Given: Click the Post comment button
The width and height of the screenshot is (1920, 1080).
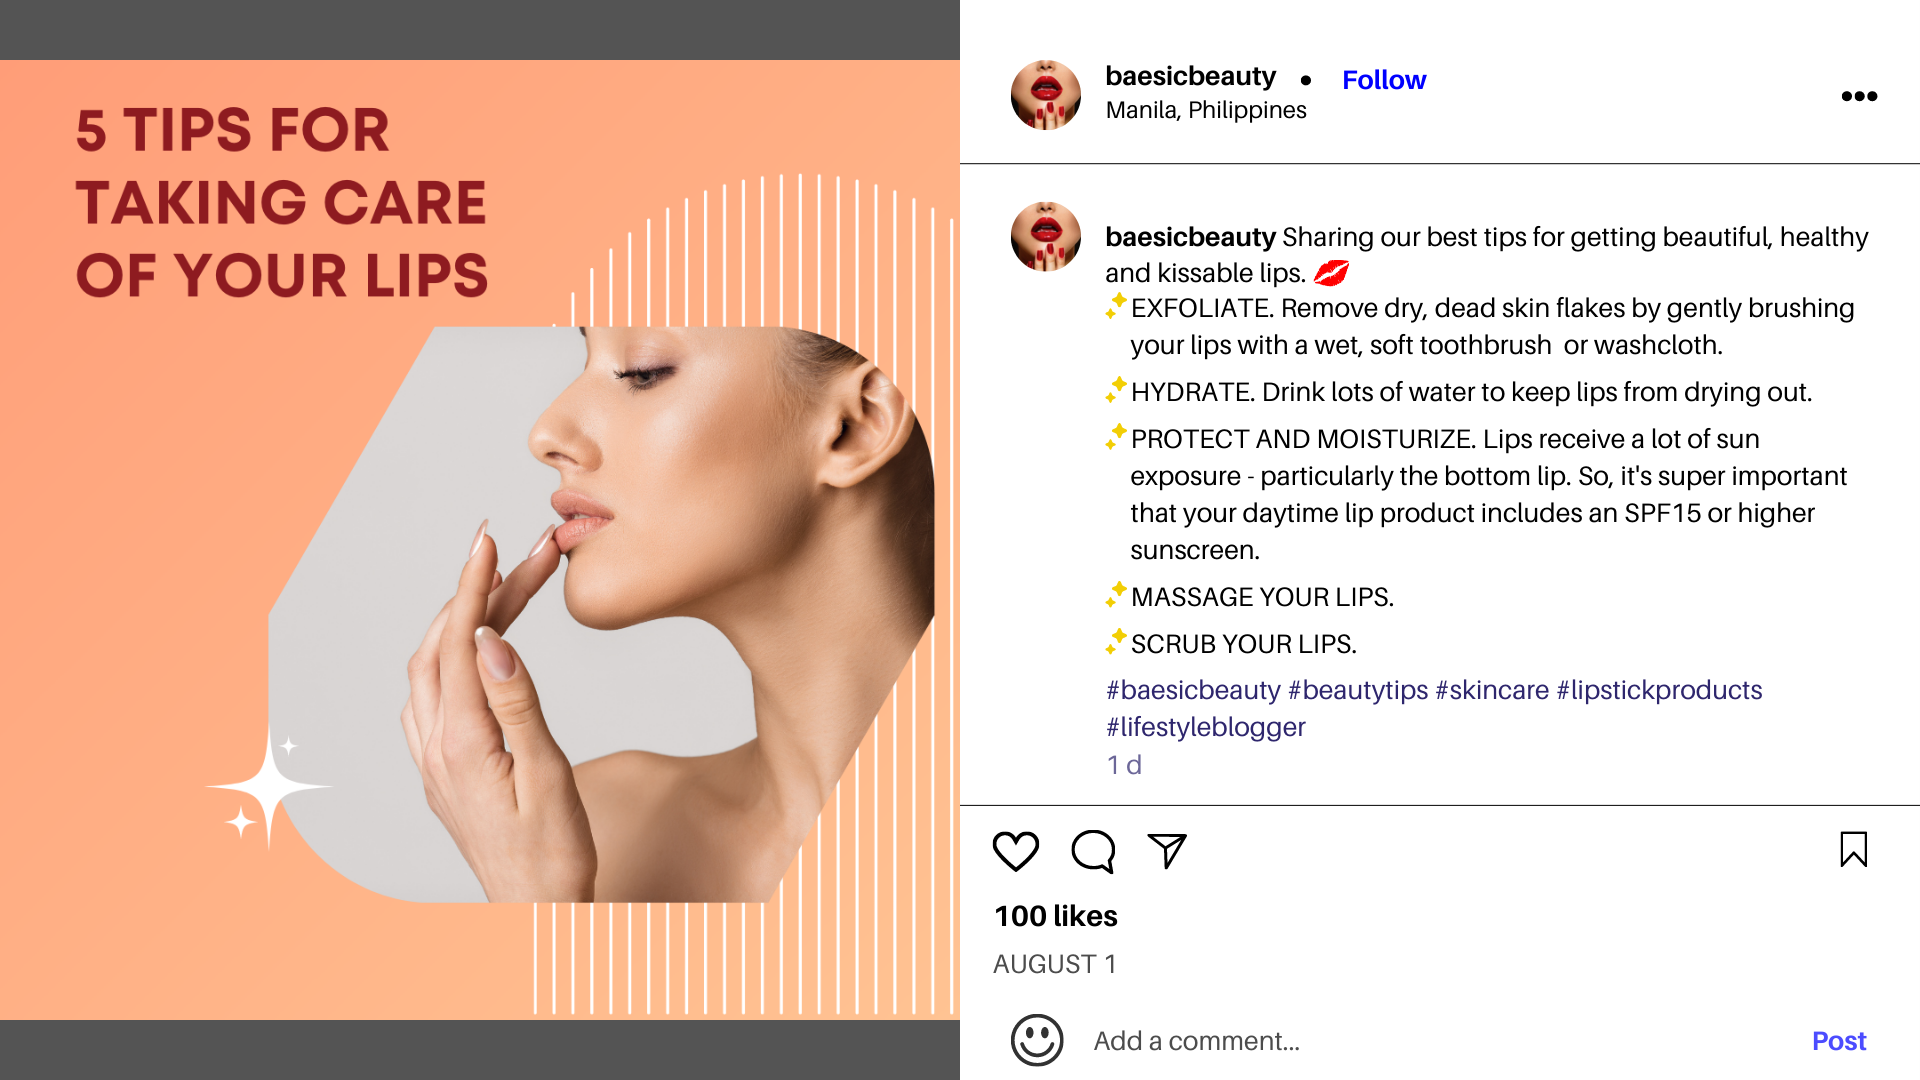Looking at the screenshot, I should tap(1838, 1041).
